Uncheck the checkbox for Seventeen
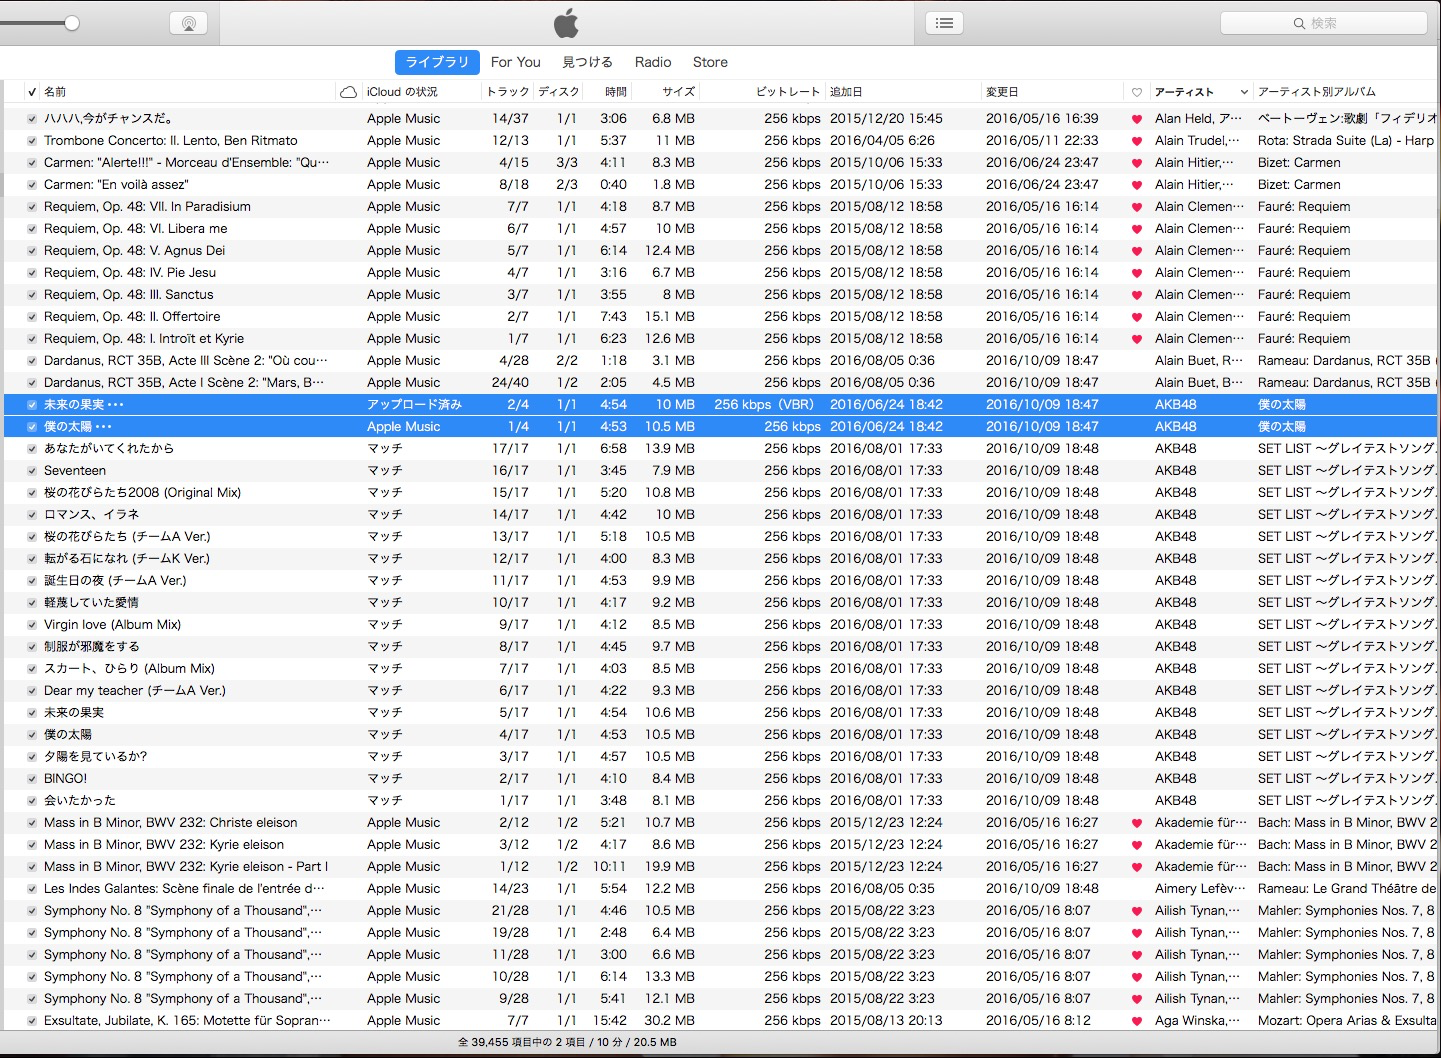The width and height of the screenshot is (1441, 1058). [32, 471]
